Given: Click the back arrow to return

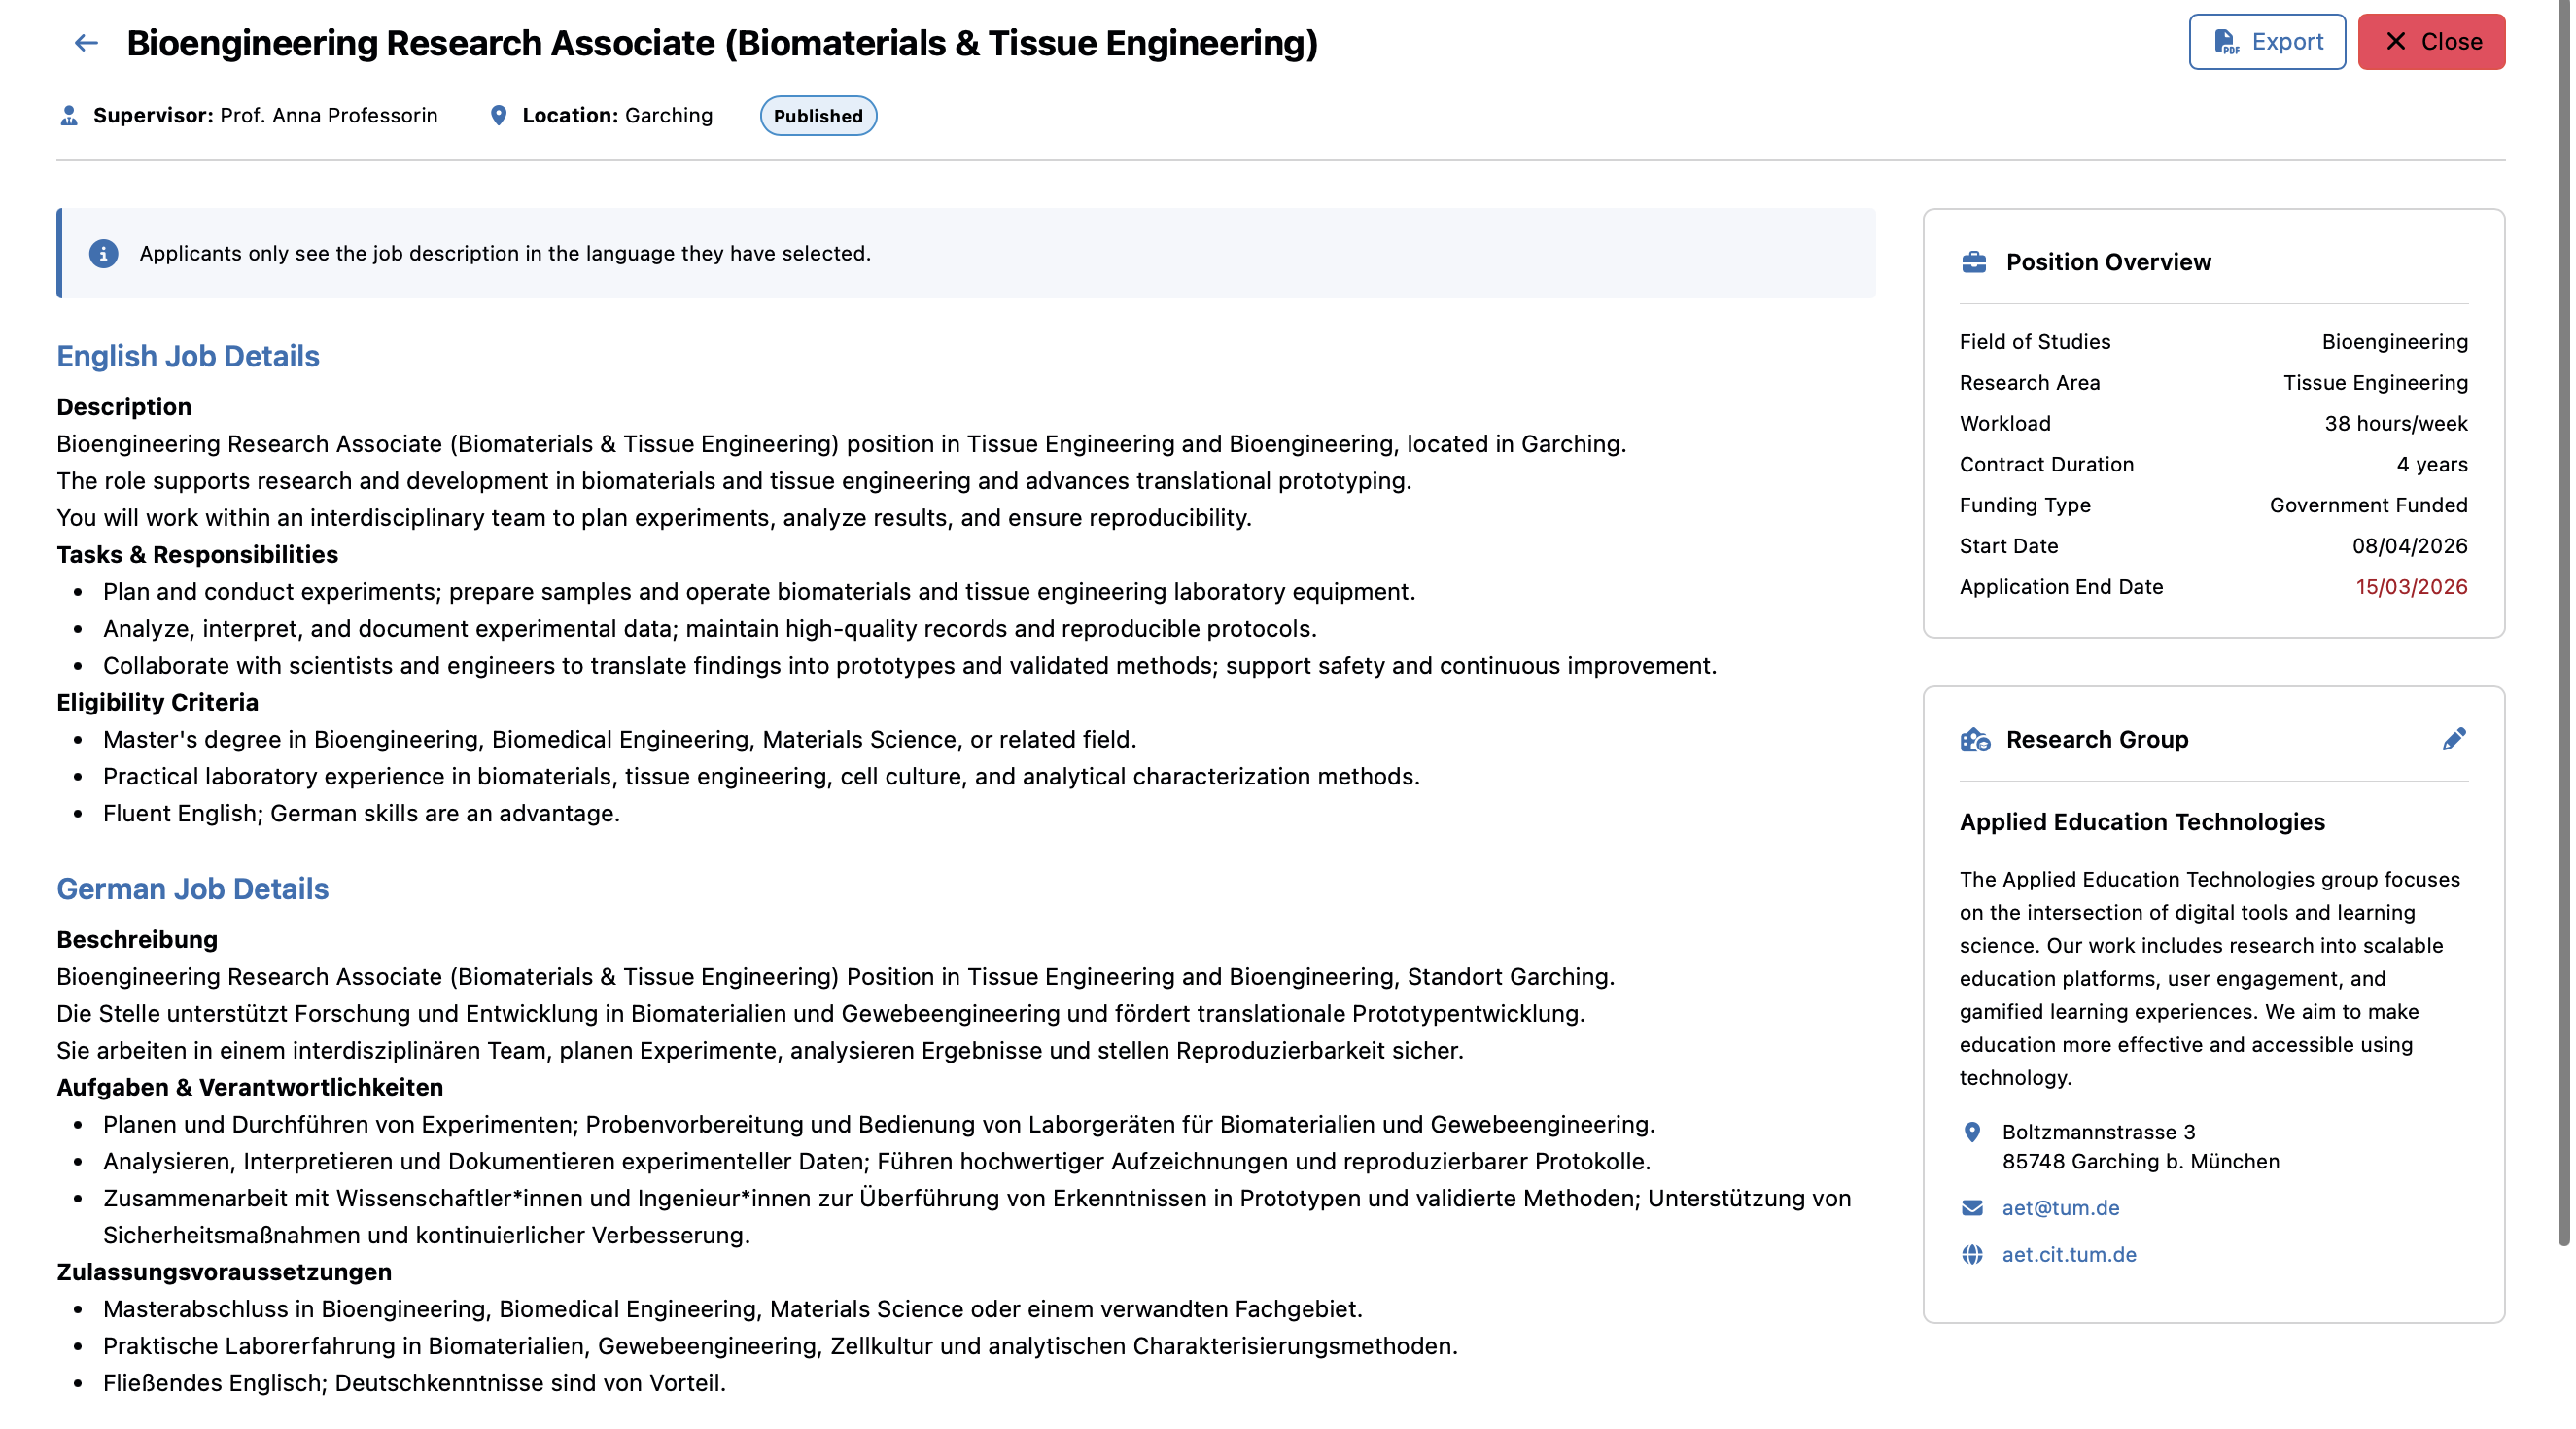Looking at the screenshot, I should pos(84,42).
